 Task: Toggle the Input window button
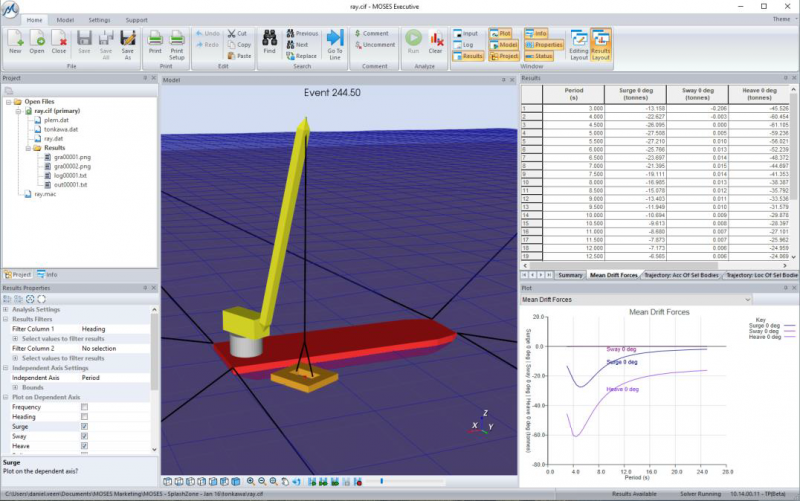466,33
